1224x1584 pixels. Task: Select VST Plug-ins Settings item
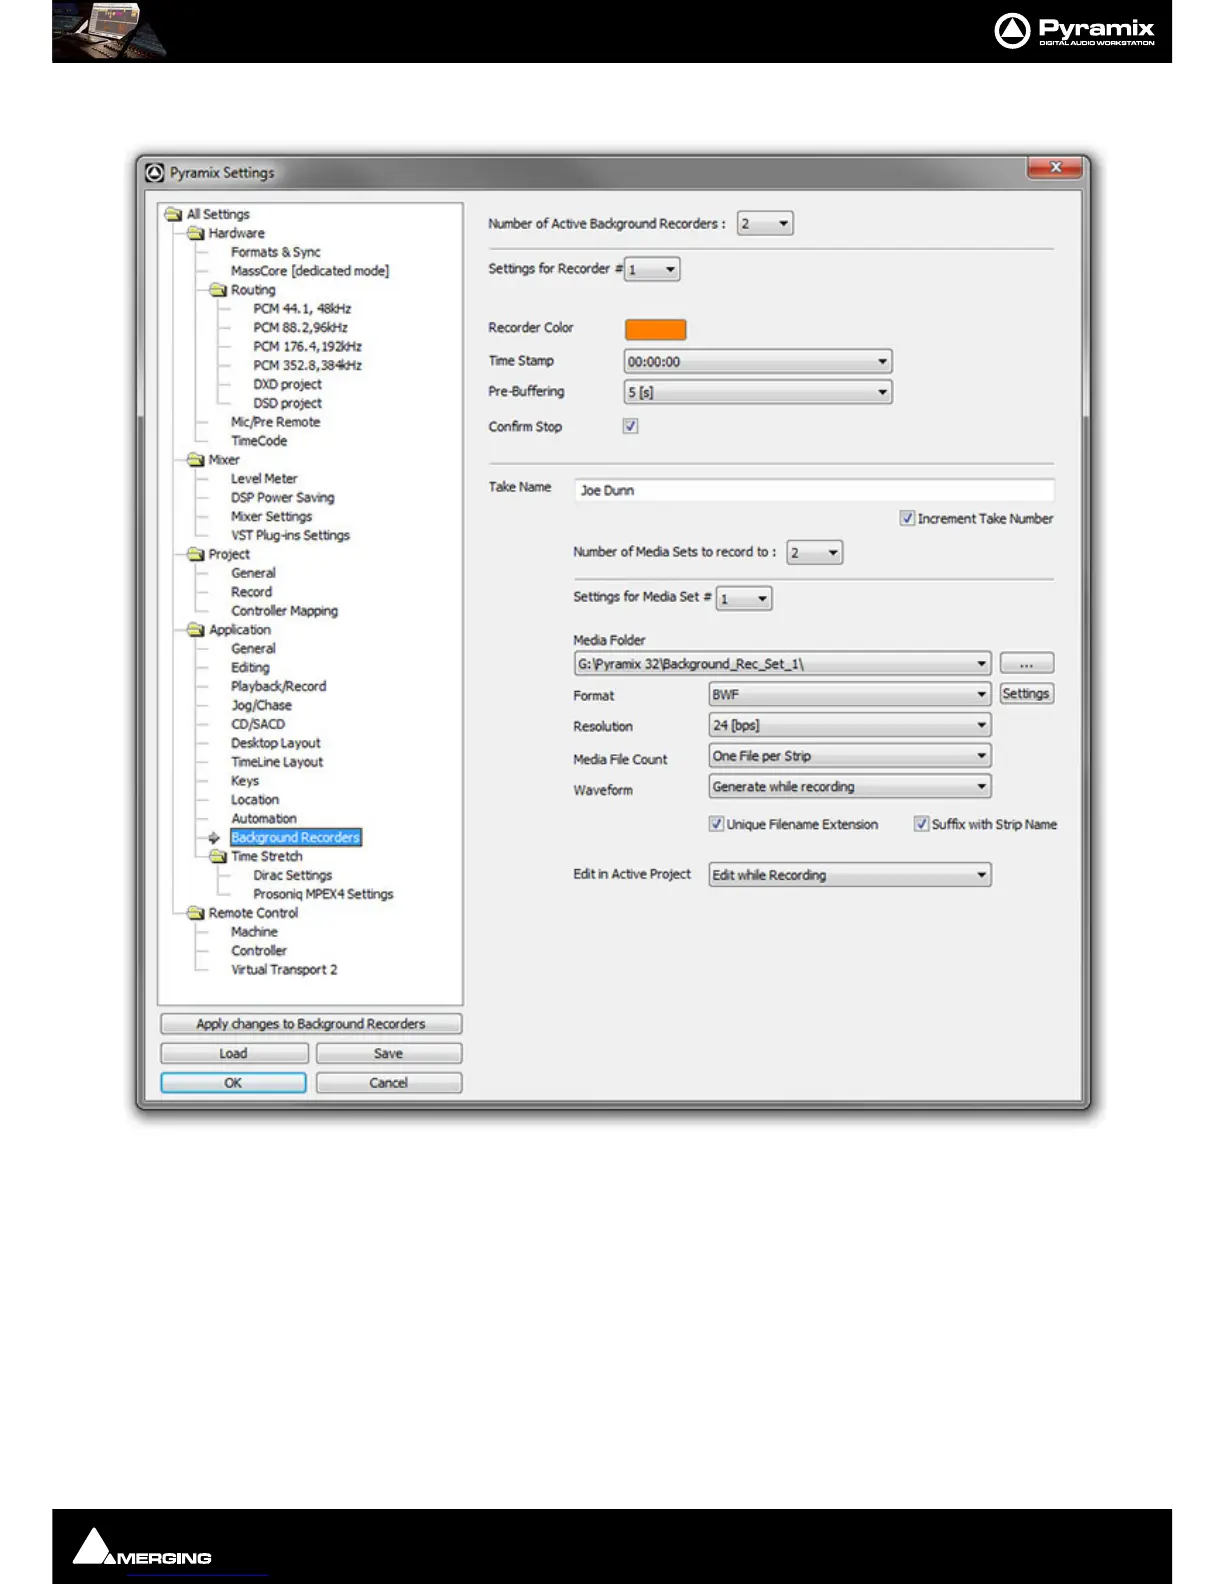point(291,536)
